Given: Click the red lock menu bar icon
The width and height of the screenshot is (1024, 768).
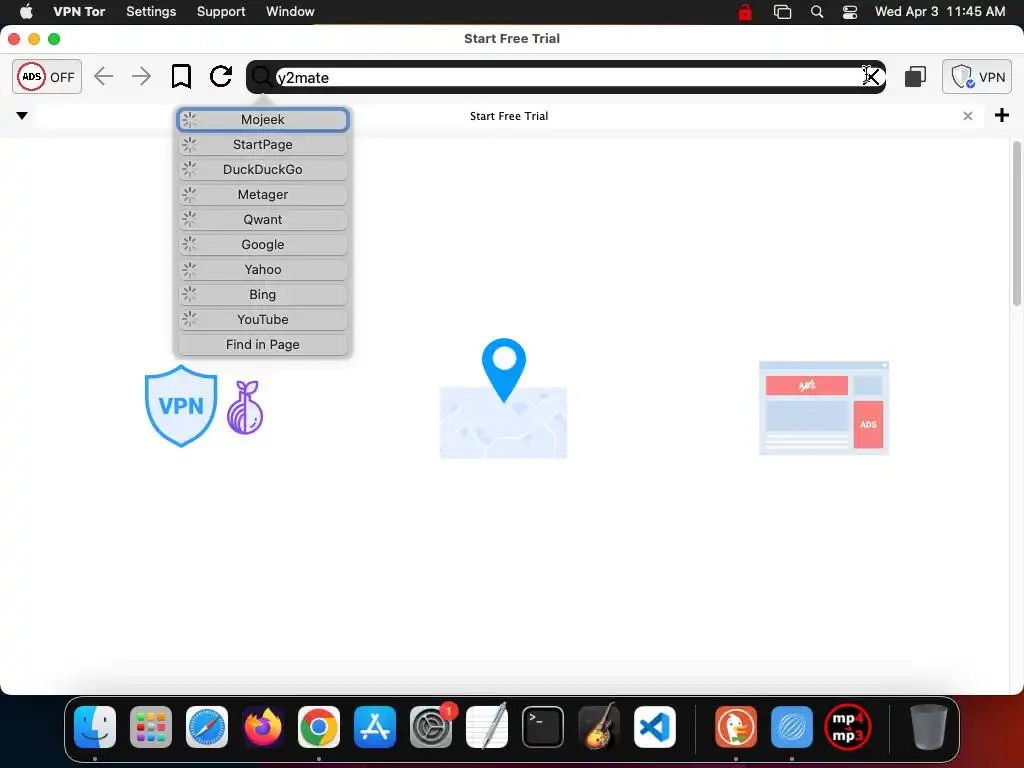Looking at the screenshot, I should (744, 12).
